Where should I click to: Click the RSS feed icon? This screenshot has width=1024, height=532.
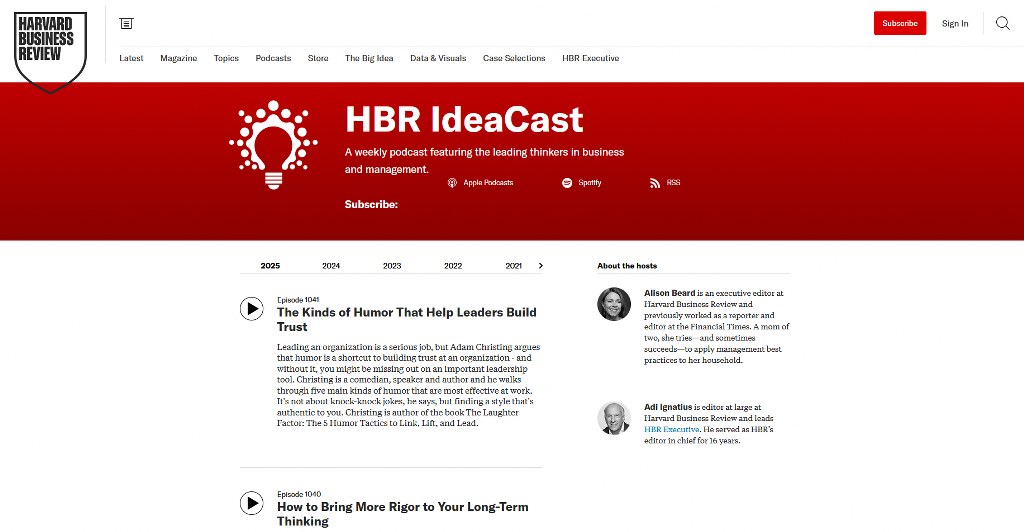tap(655, 183)
